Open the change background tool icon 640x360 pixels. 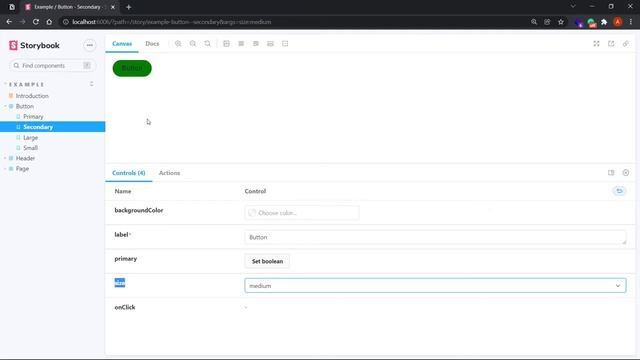pyautogui.click(x=227, y=44)
